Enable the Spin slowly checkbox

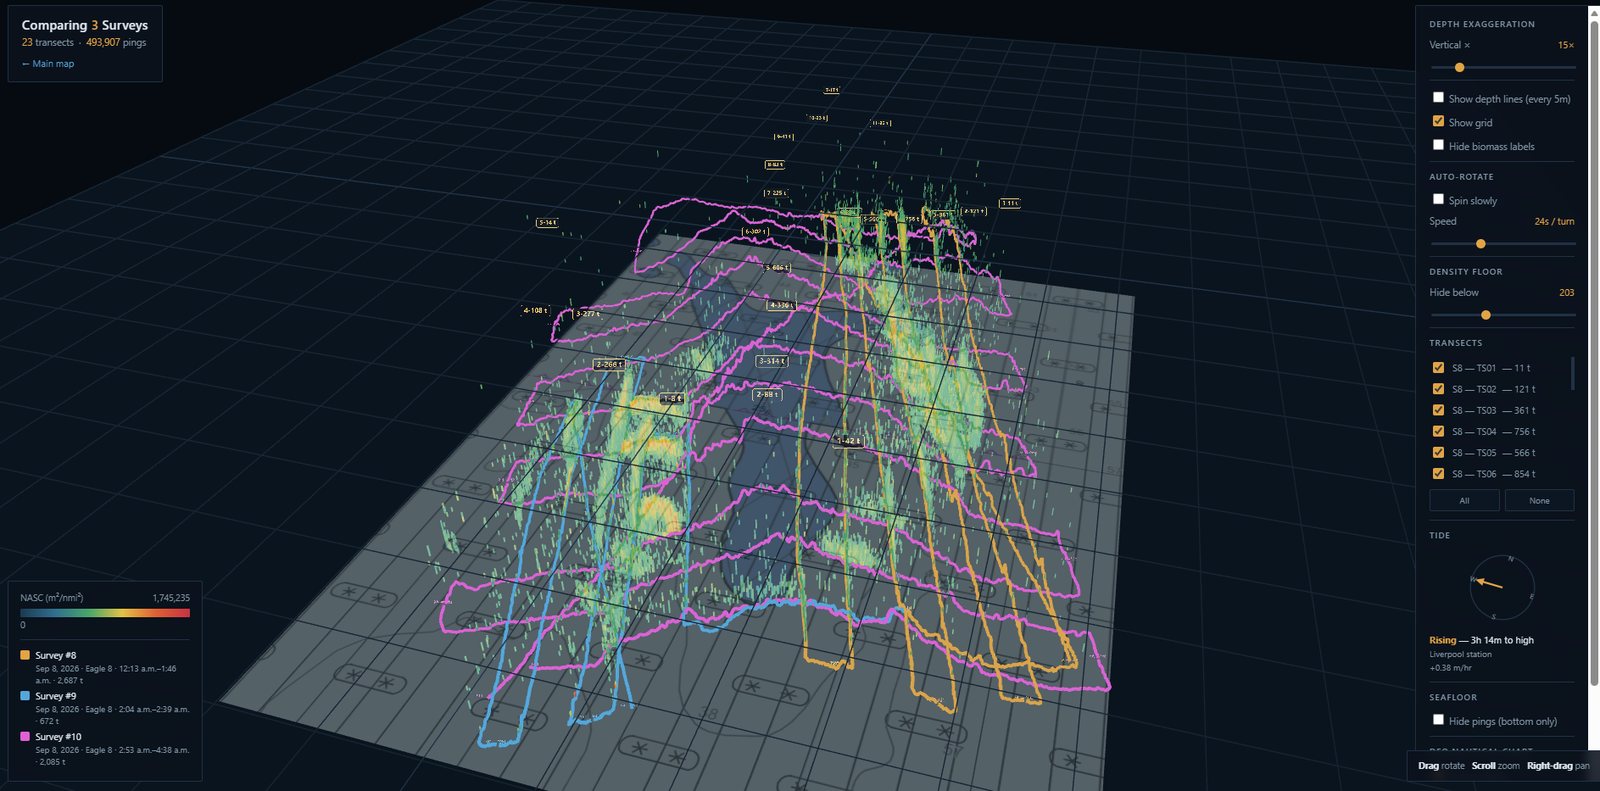coord(1438,200)
